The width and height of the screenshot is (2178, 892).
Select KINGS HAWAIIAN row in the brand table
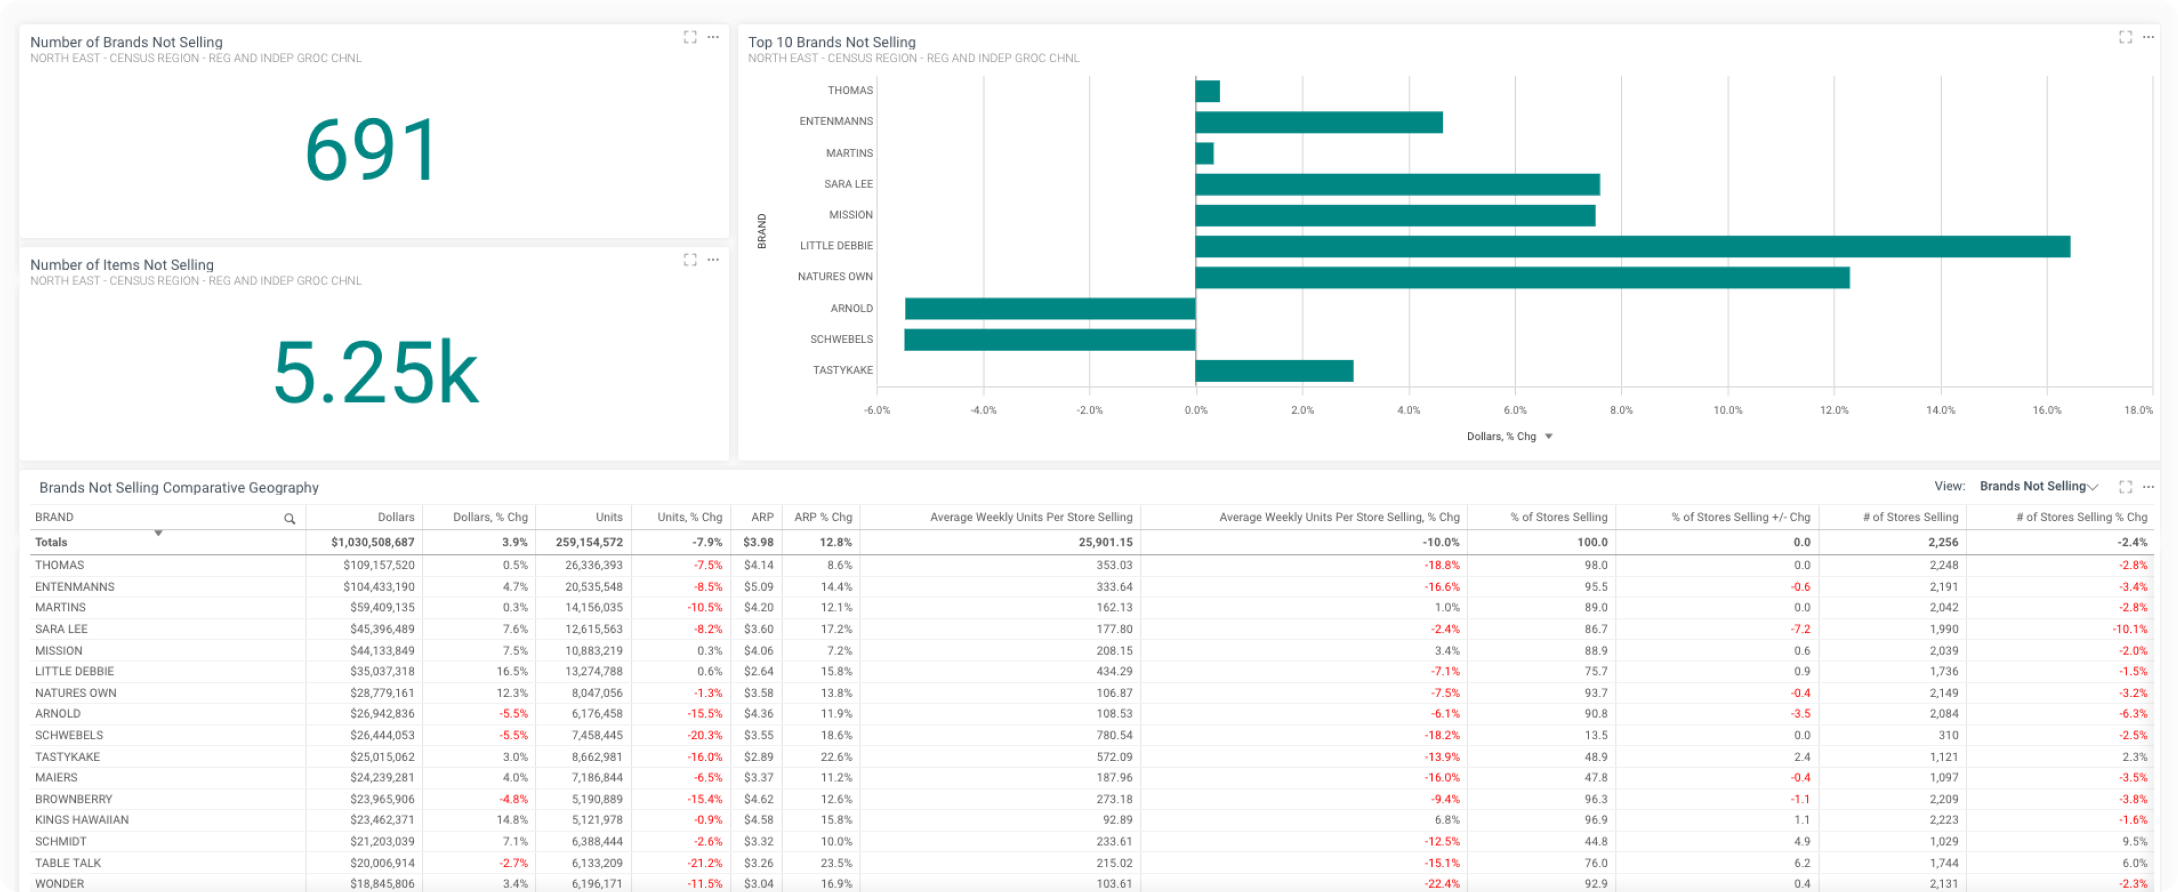click(x=1092, y=820)
